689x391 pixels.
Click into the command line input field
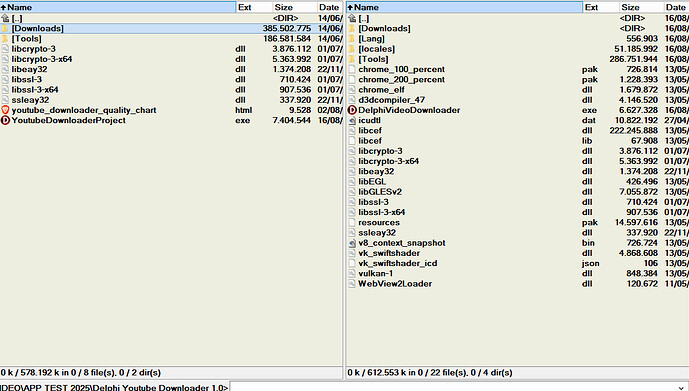pyautogui.click(x=453, y=387)
